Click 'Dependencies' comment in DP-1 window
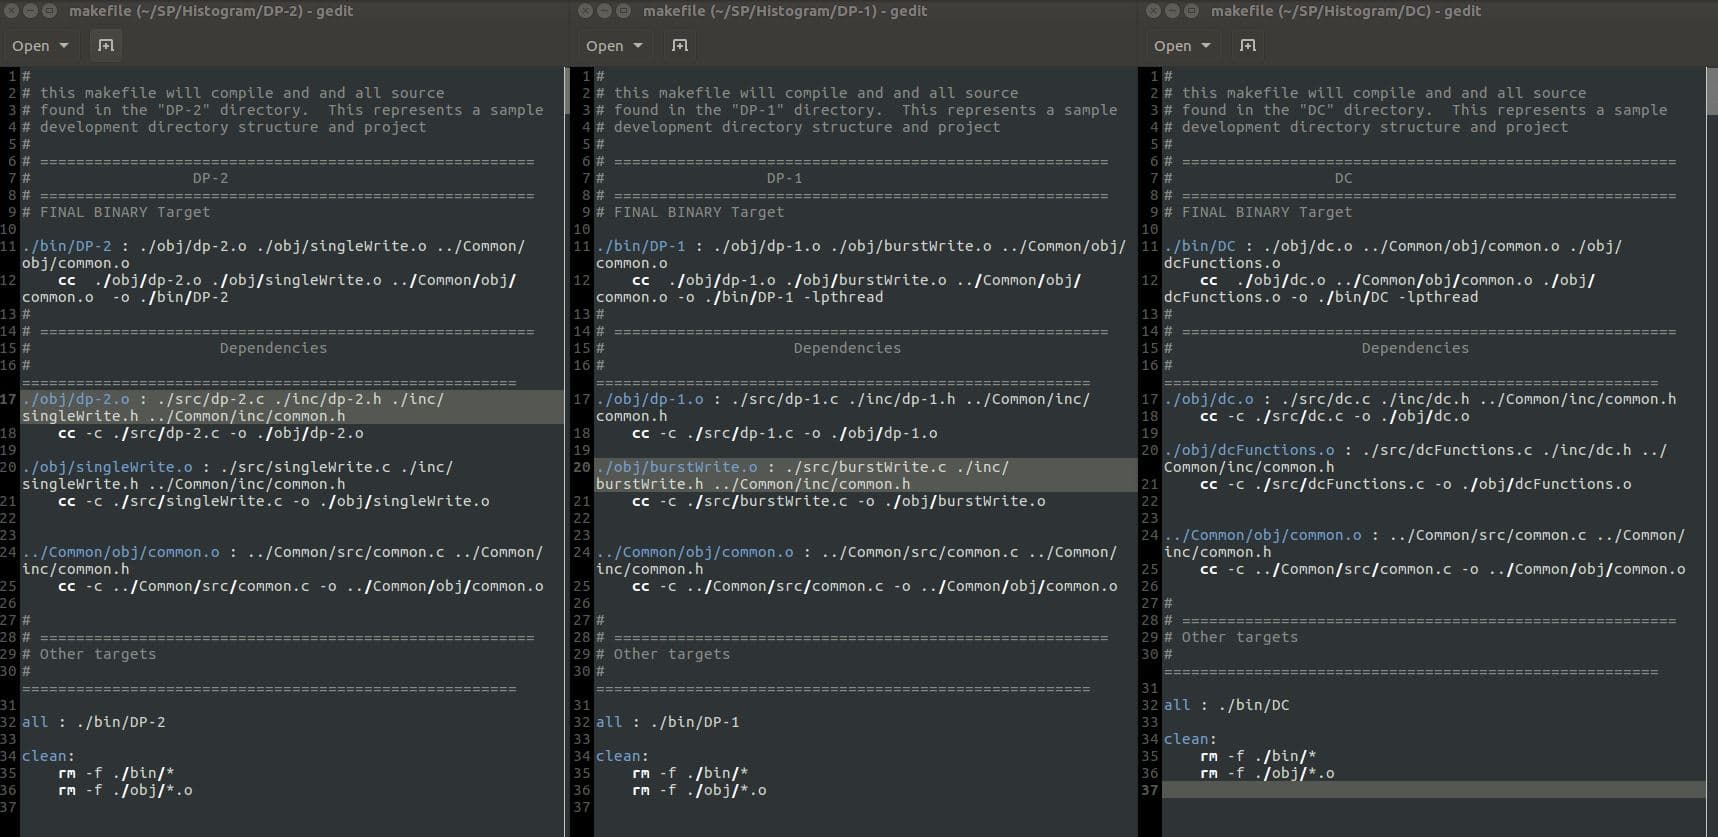 [x=847, y=348]
